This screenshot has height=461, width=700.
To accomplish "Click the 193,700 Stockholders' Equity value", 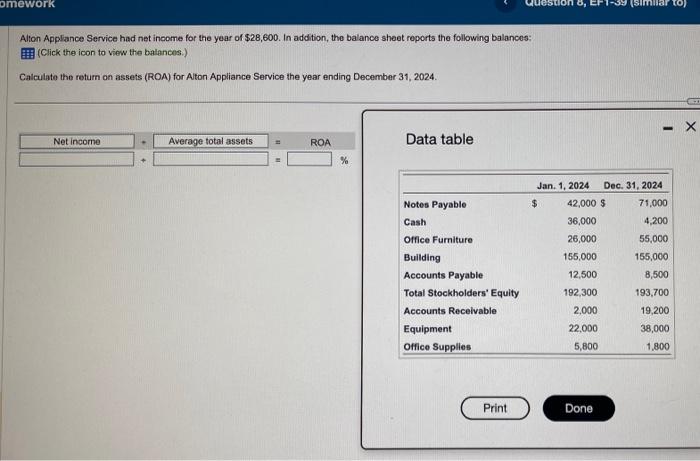I will (652, 293).
